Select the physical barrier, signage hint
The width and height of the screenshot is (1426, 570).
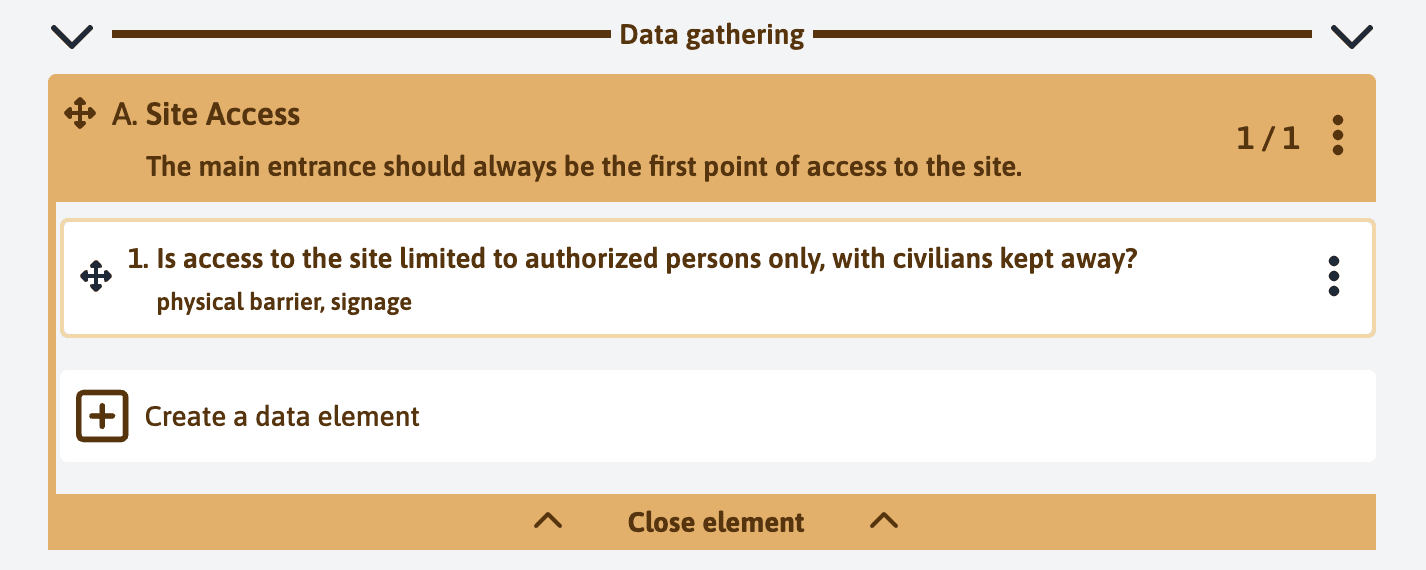pos(284,302)
